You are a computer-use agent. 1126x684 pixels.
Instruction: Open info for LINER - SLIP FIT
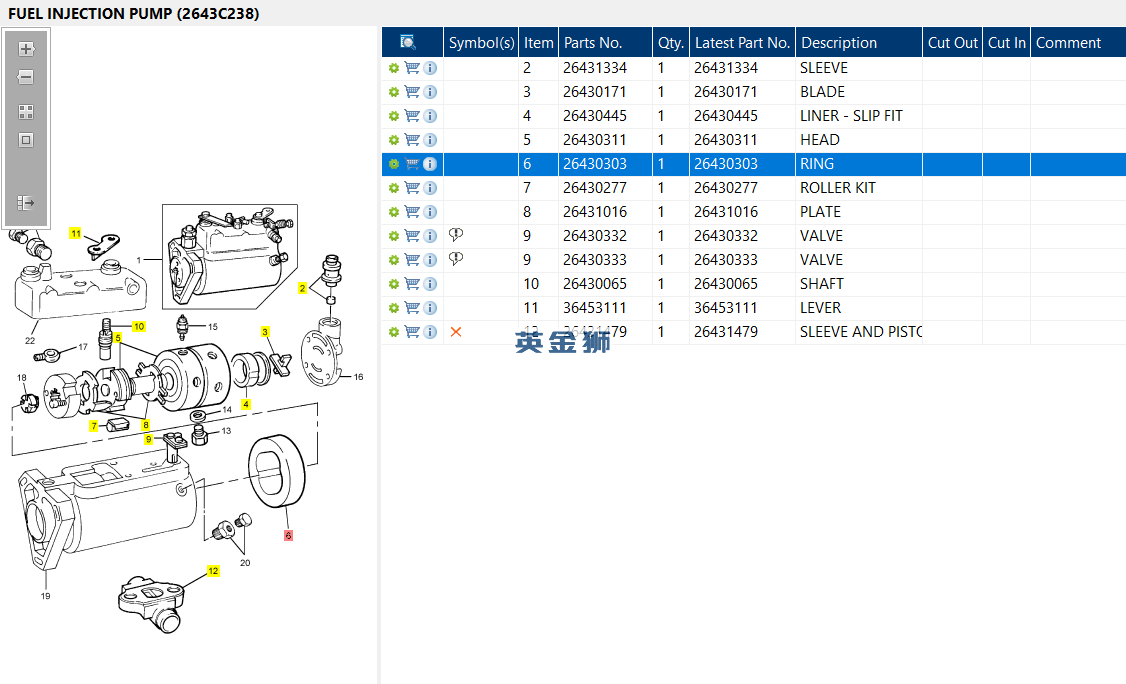[x=430, y=116]
